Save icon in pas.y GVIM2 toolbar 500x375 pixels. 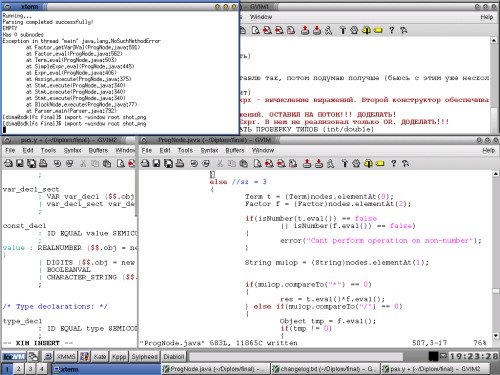(x=20, y=163)
